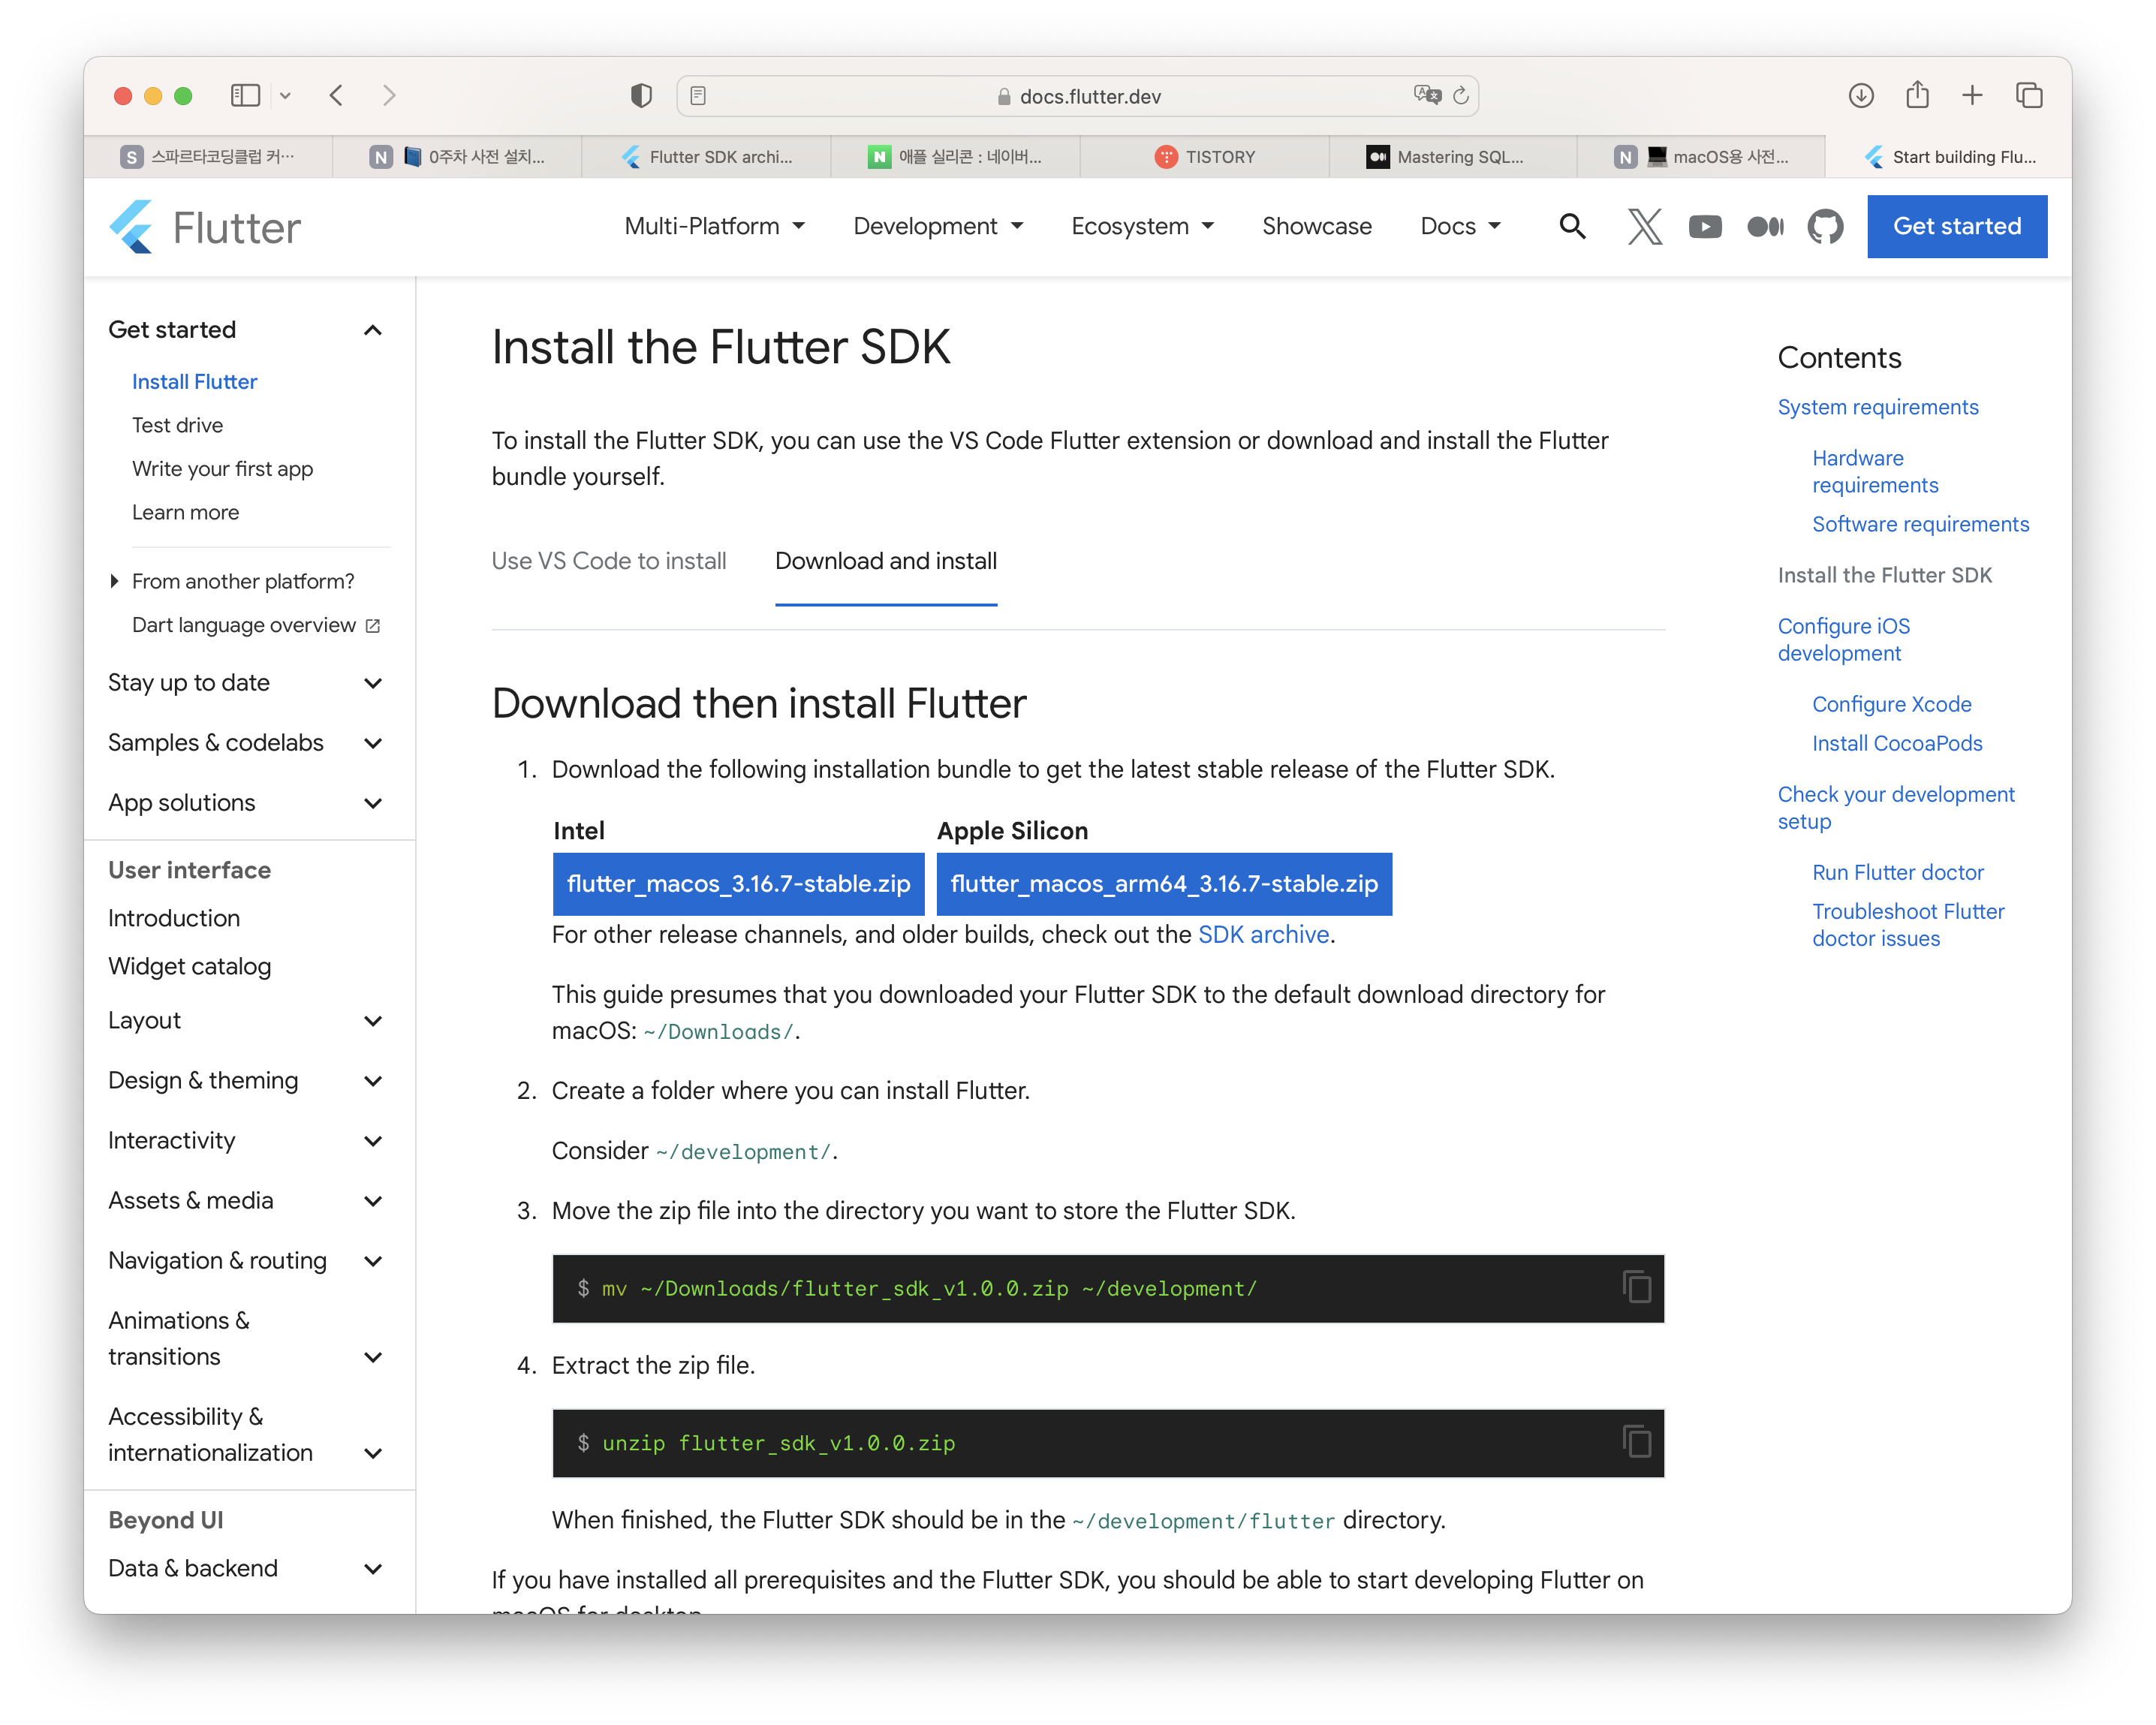Image resolution: width=2156 pixels, height=1725 pixels.
Task: Expand the Interactivity section
Action: click(373, 1141)
